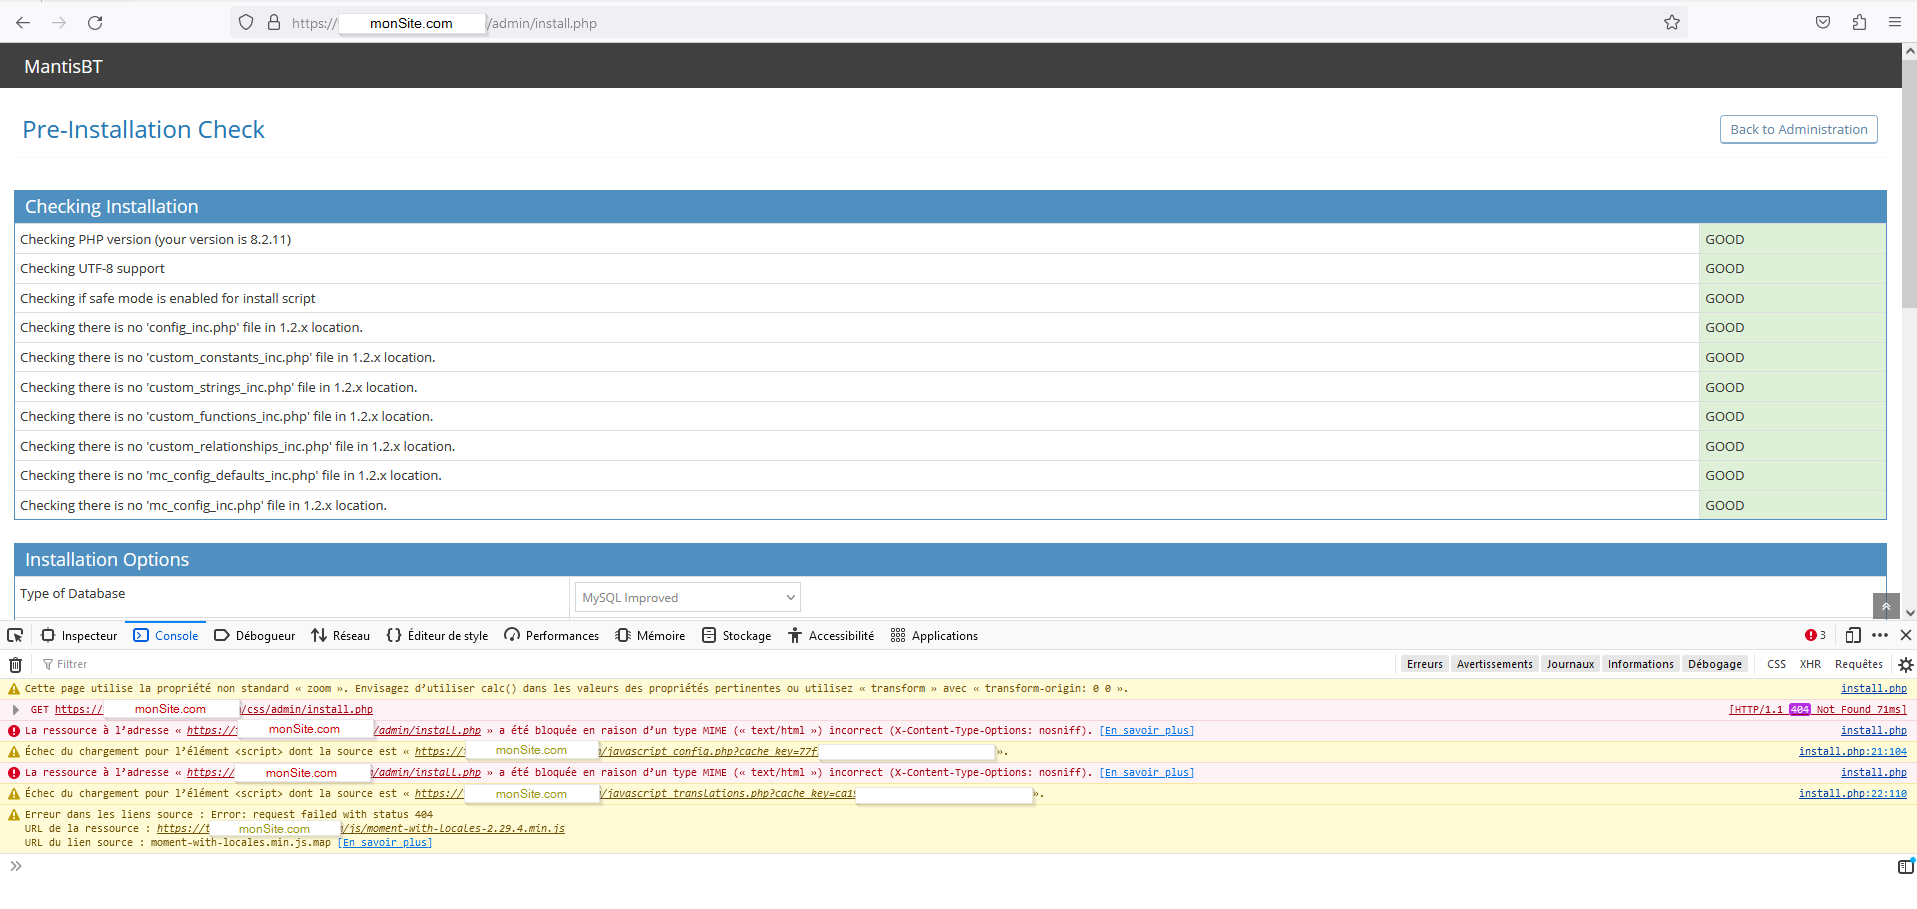The width and height of the screenshot is (1917, 909).
Task: Open console settings gear icon
Action: pos(1905,665)
